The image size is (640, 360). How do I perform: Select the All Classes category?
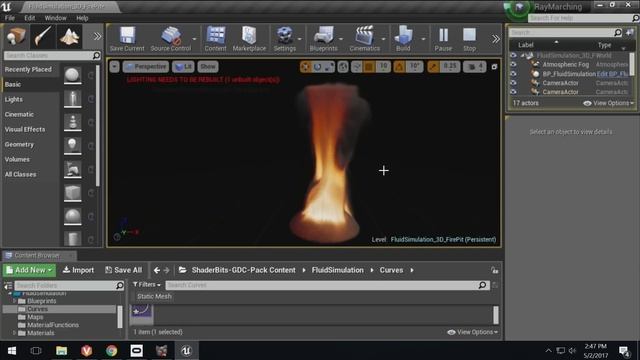tap(20, 174)
